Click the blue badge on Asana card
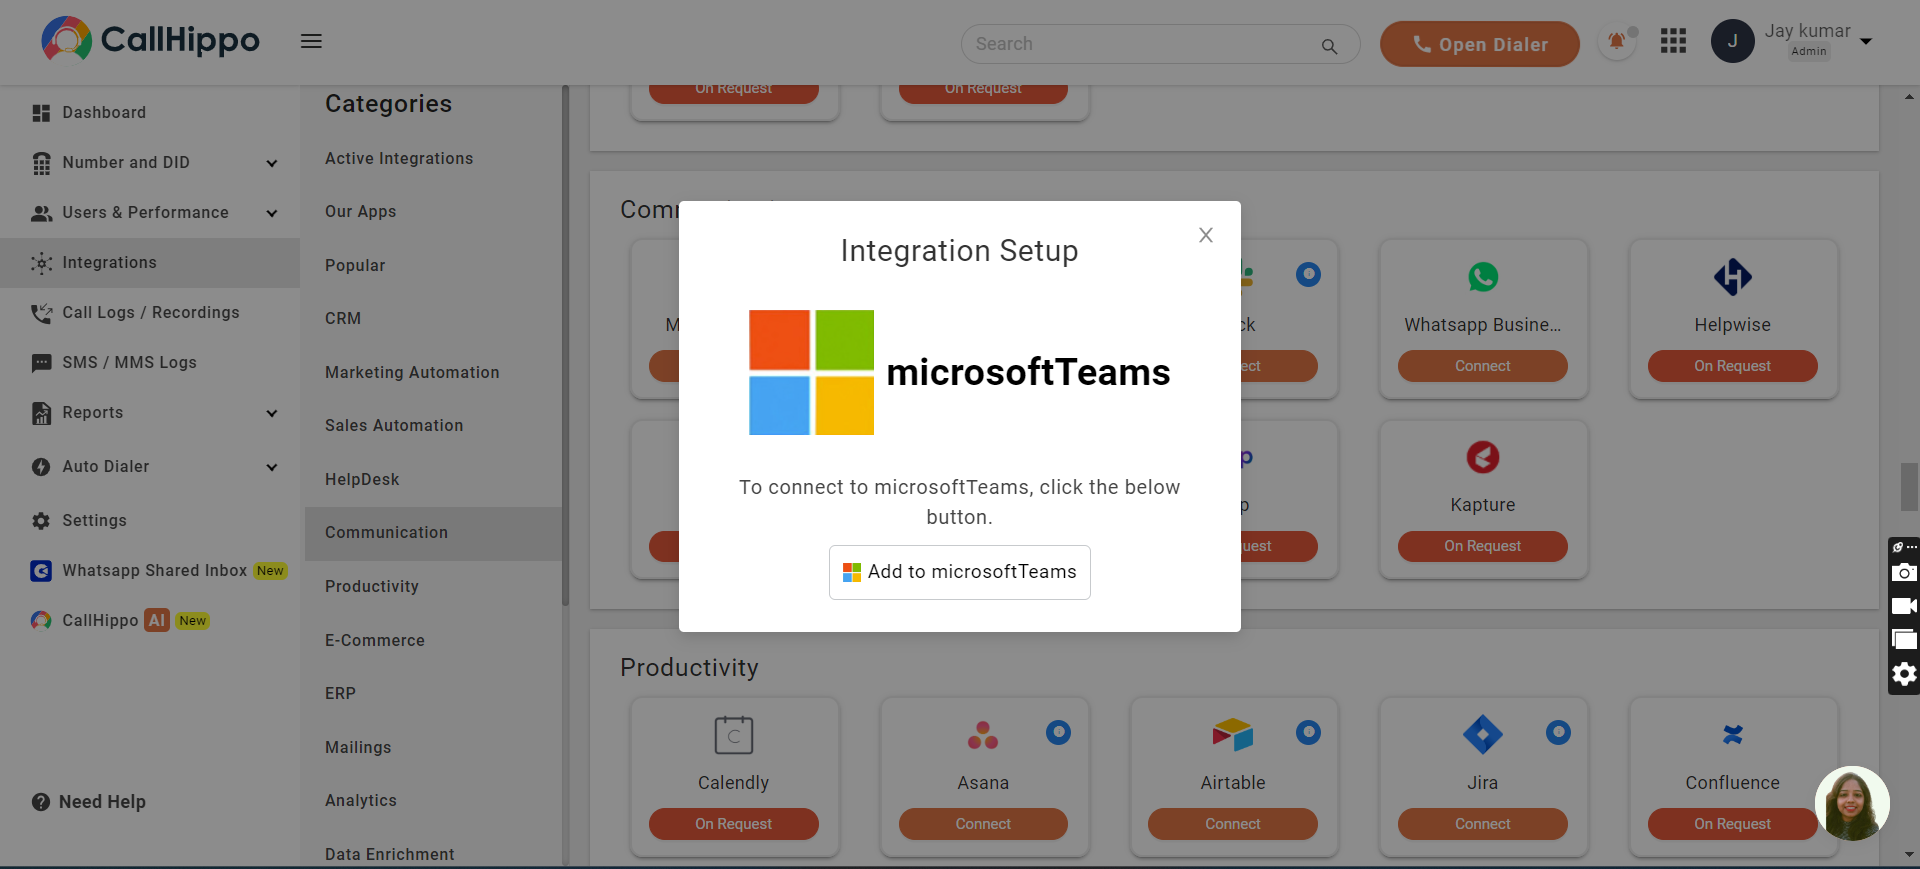Screen dimensions: 1920x869 tap(1058, 733)
